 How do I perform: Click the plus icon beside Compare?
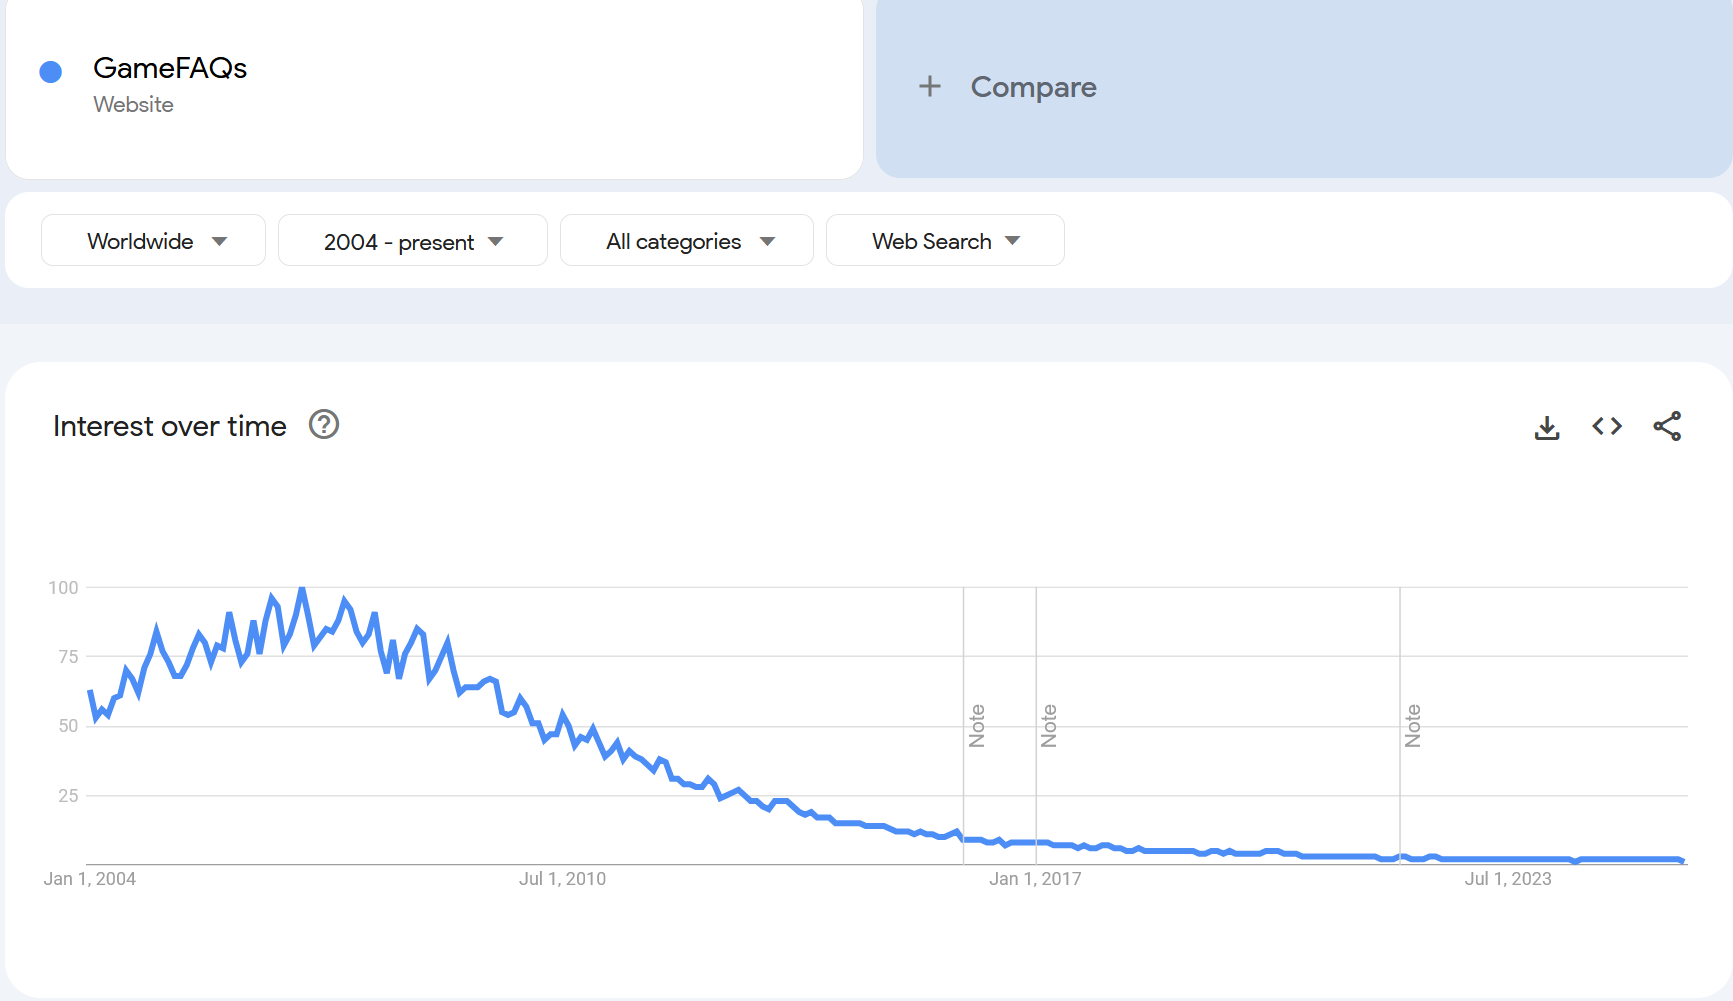coord(930,87)
